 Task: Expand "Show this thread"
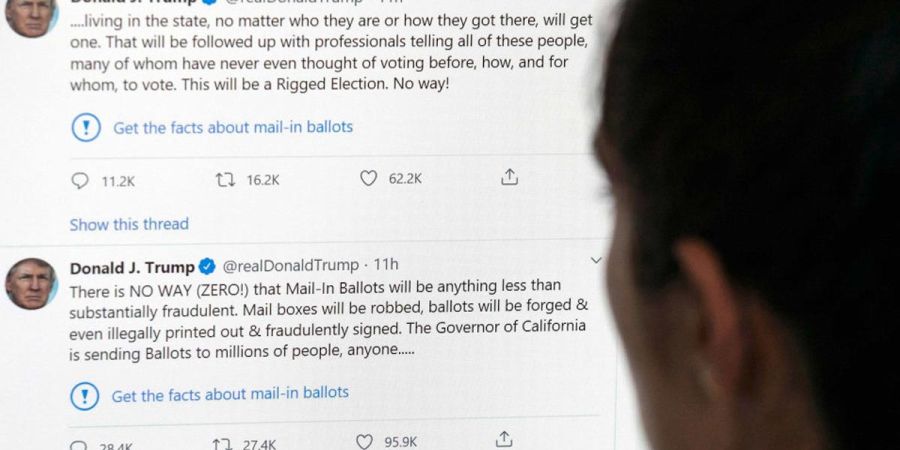(129, 224)
